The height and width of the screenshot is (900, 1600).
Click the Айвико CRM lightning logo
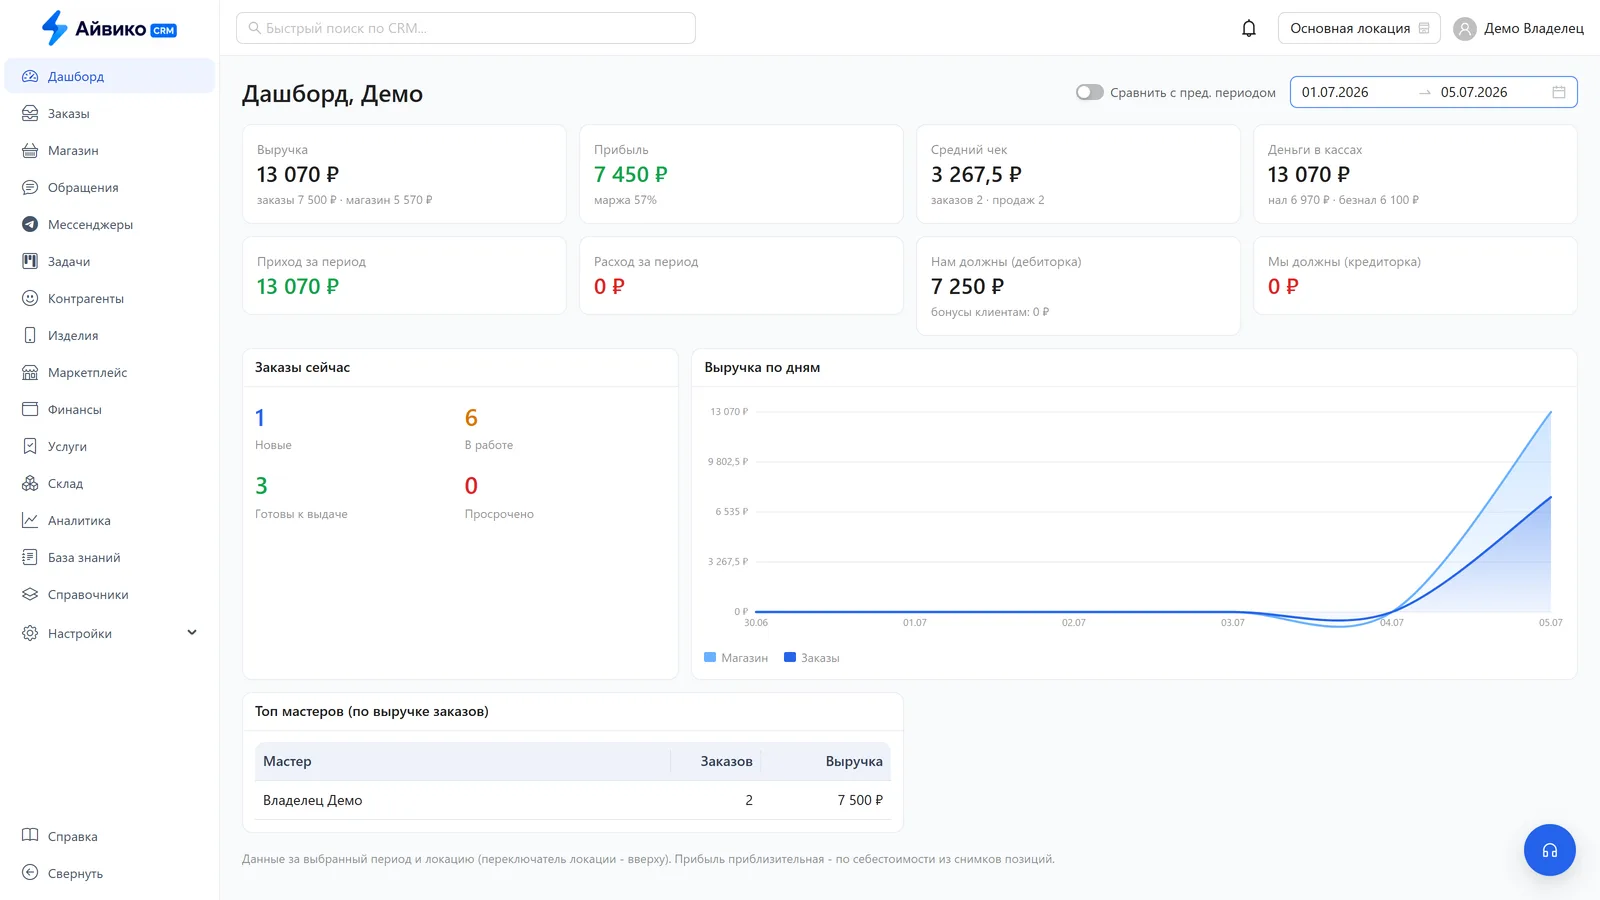click(54, 28)
